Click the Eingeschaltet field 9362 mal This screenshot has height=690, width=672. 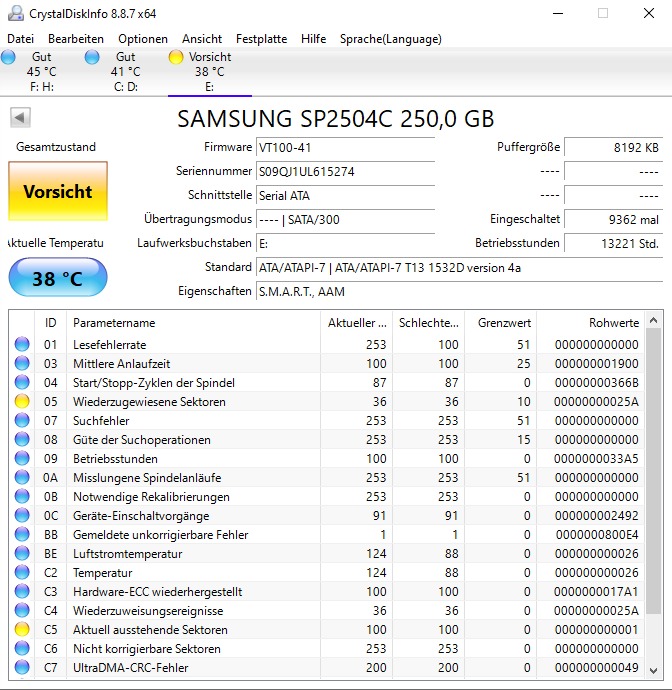click(x=613, y=220)
